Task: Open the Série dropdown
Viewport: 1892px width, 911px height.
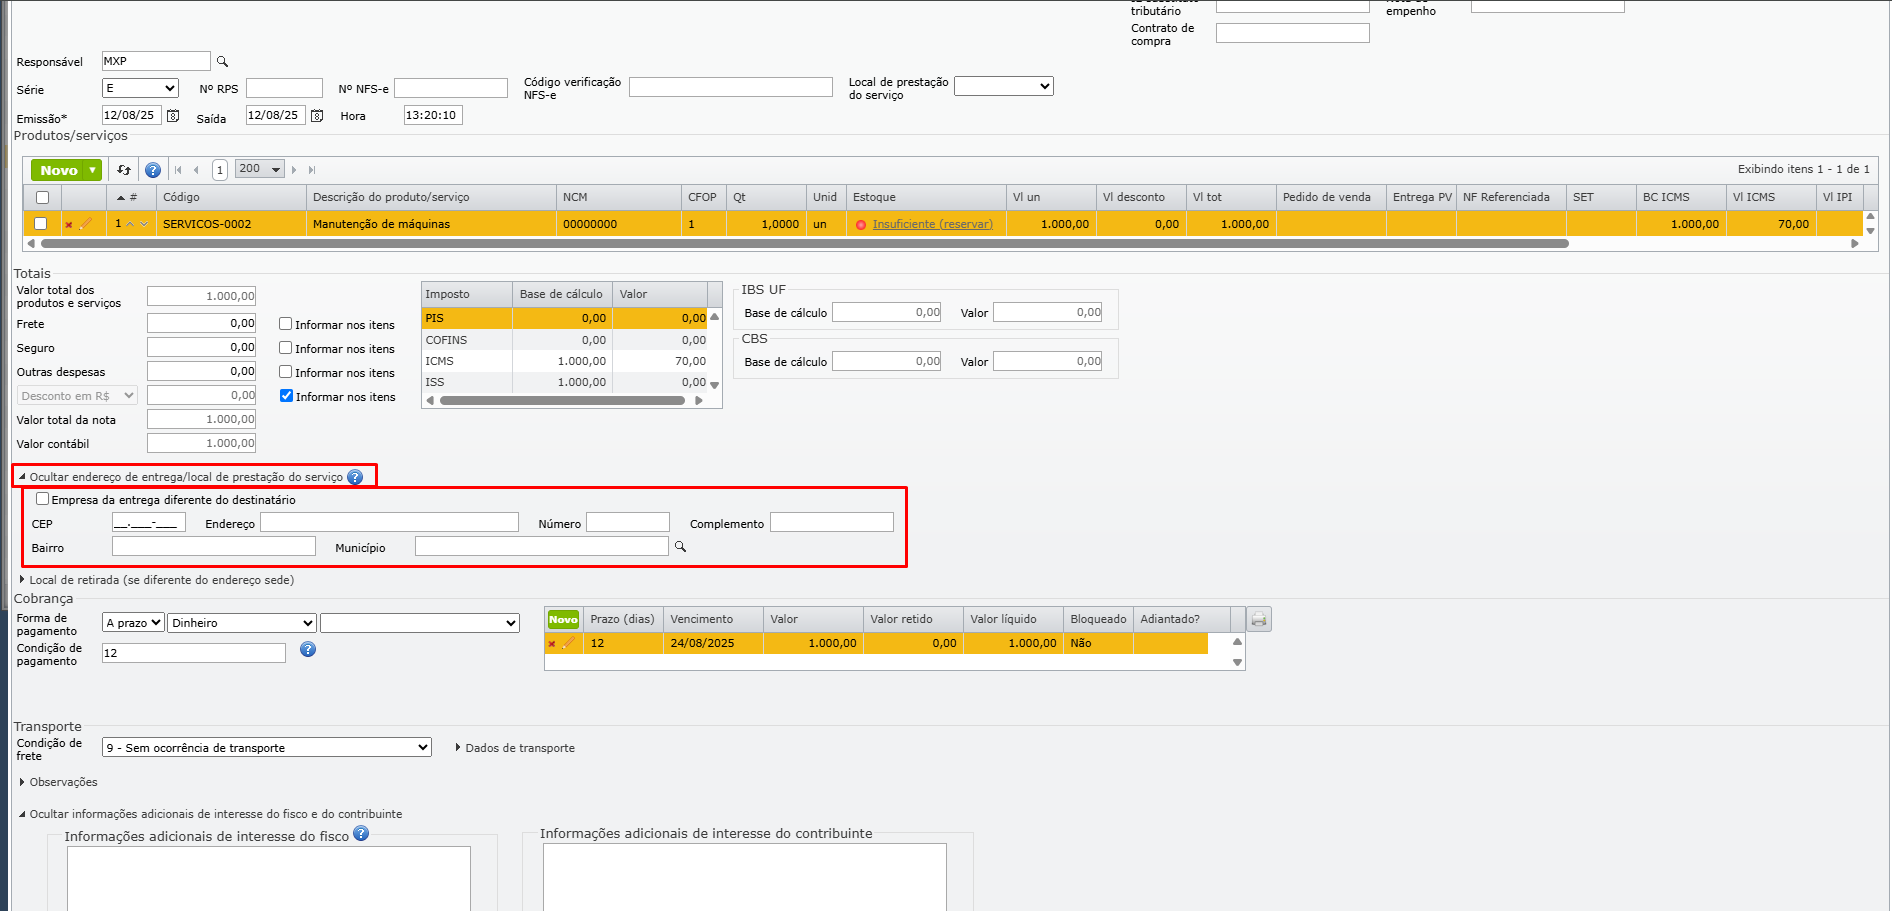Action: (140, 88)
